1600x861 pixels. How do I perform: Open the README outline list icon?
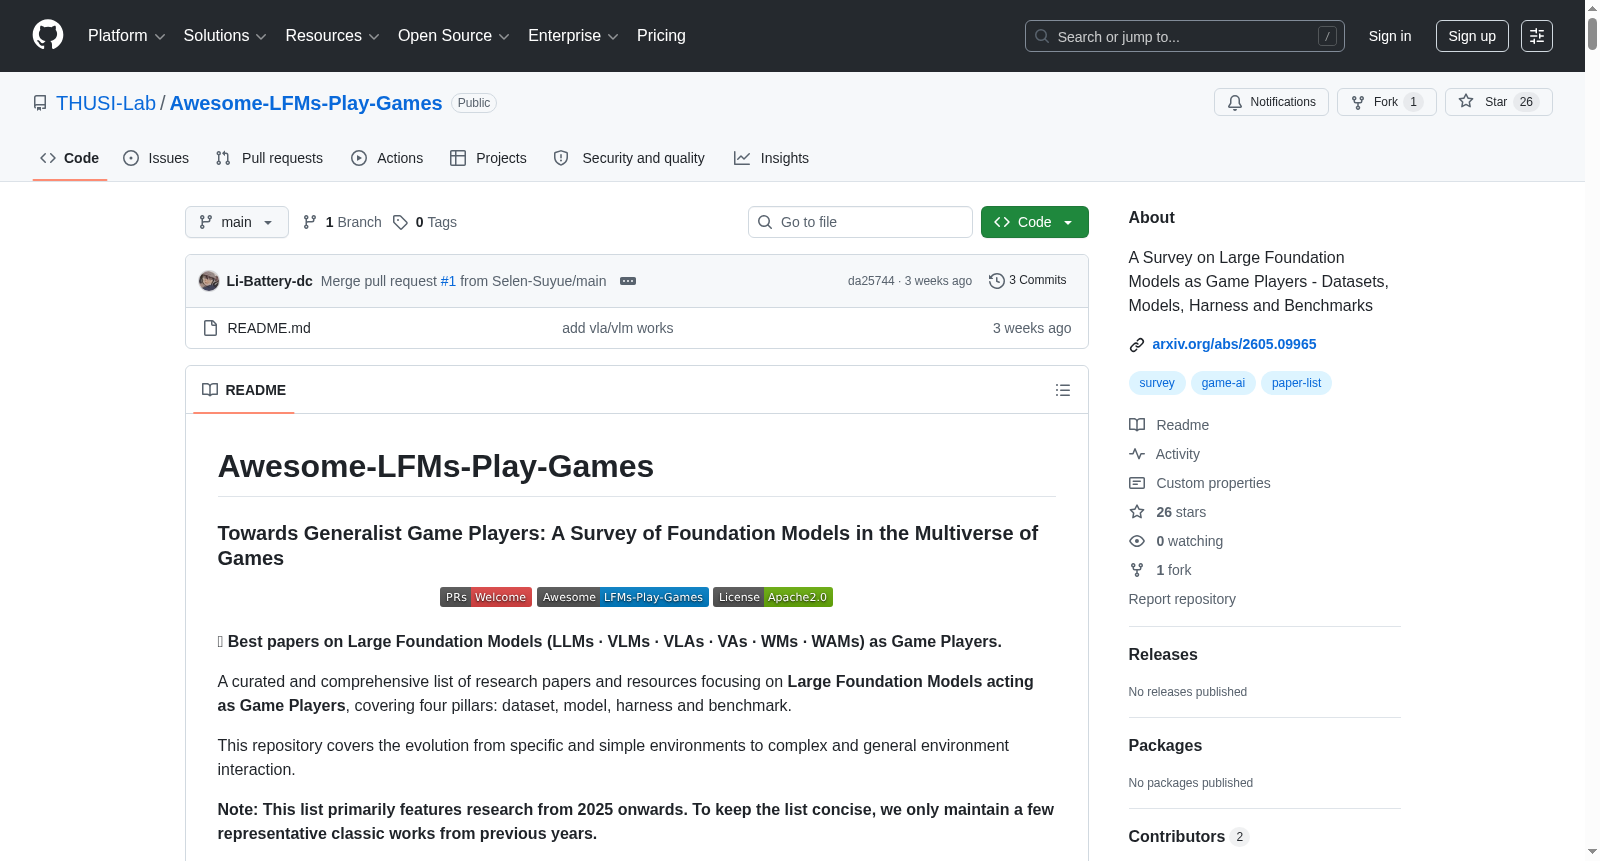1063,390
